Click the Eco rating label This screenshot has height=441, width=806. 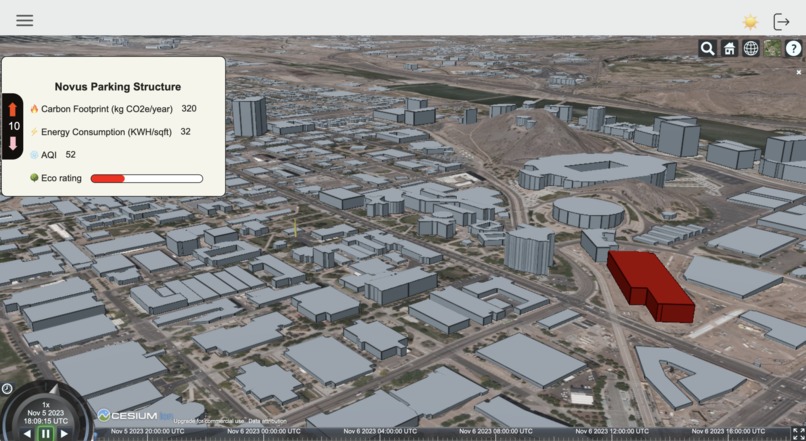[x=61, y=178]
